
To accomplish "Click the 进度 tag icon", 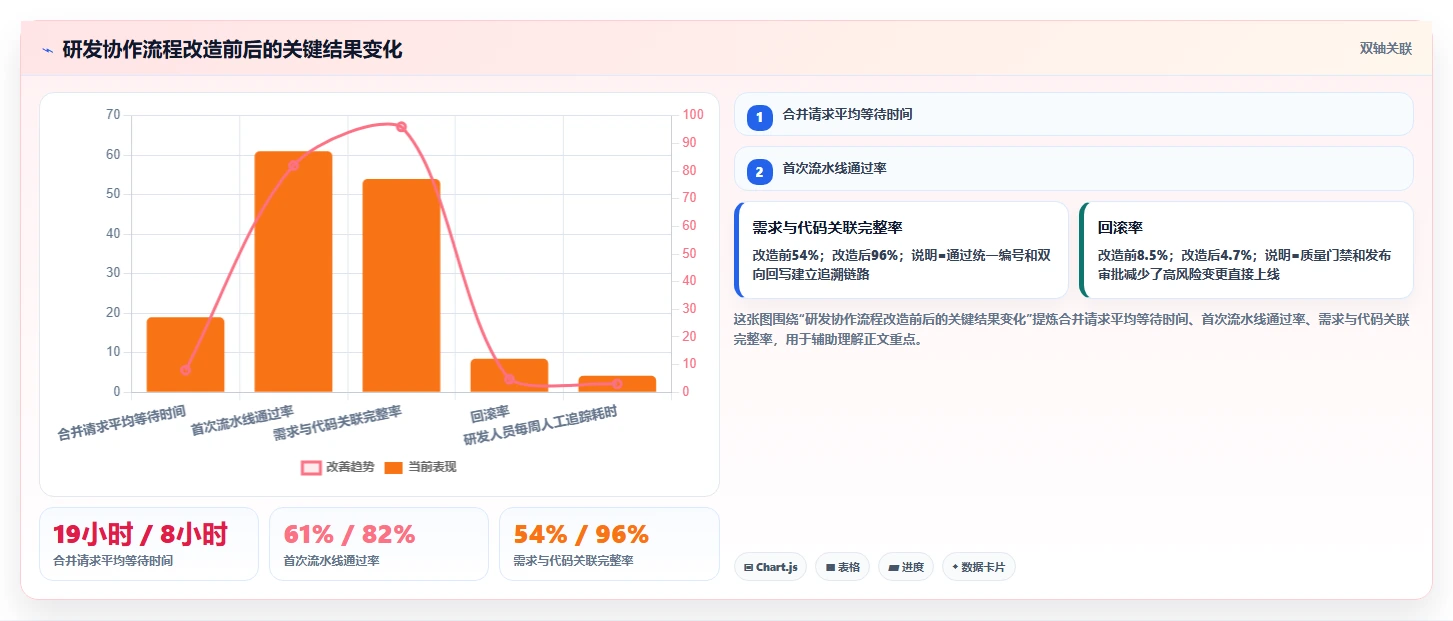I will pyautogui.click(x=893, y=567).
